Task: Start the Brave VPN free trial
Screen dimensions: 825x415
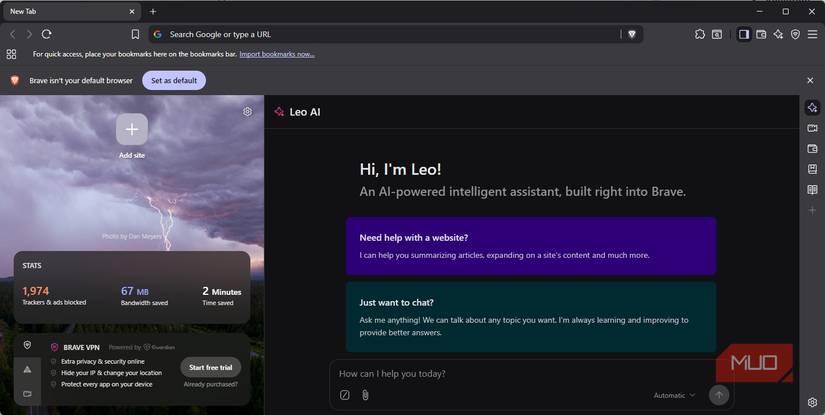Action: (x=211, y=367)
